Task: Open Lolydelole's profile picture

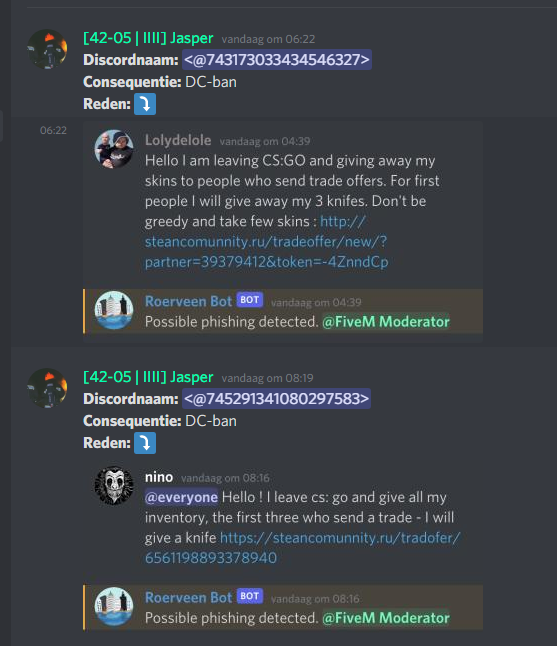Action: 114,149
